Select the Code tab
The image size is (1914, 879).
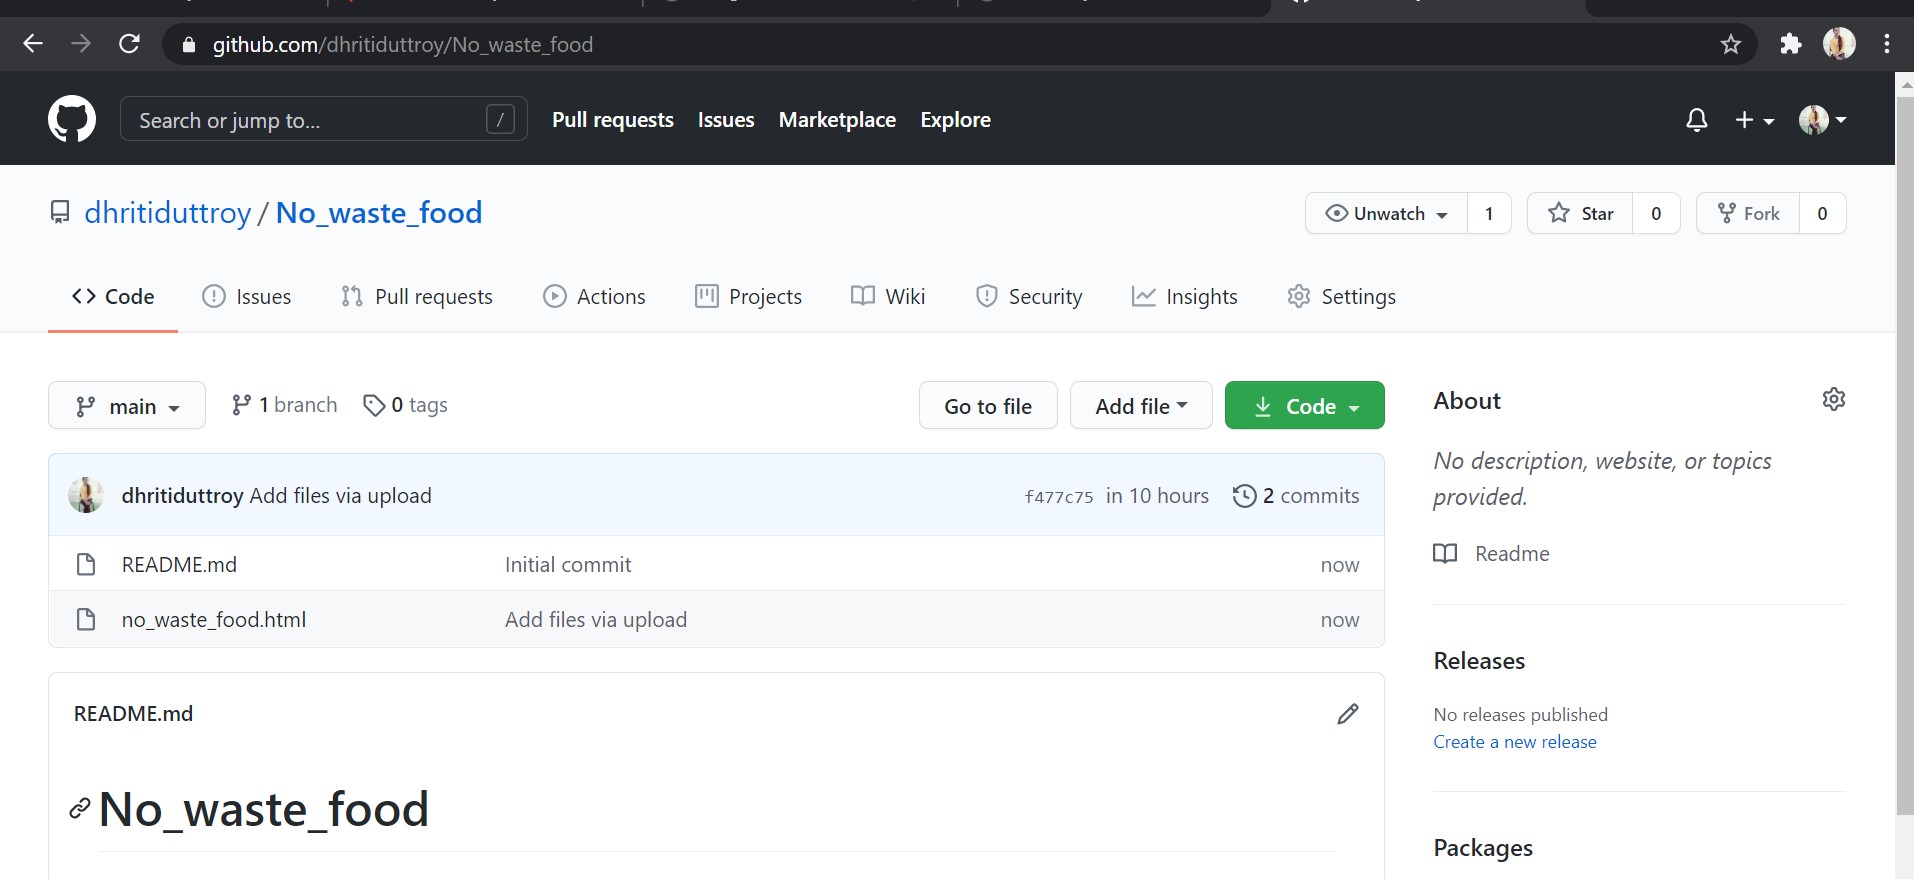pos(113,297)
